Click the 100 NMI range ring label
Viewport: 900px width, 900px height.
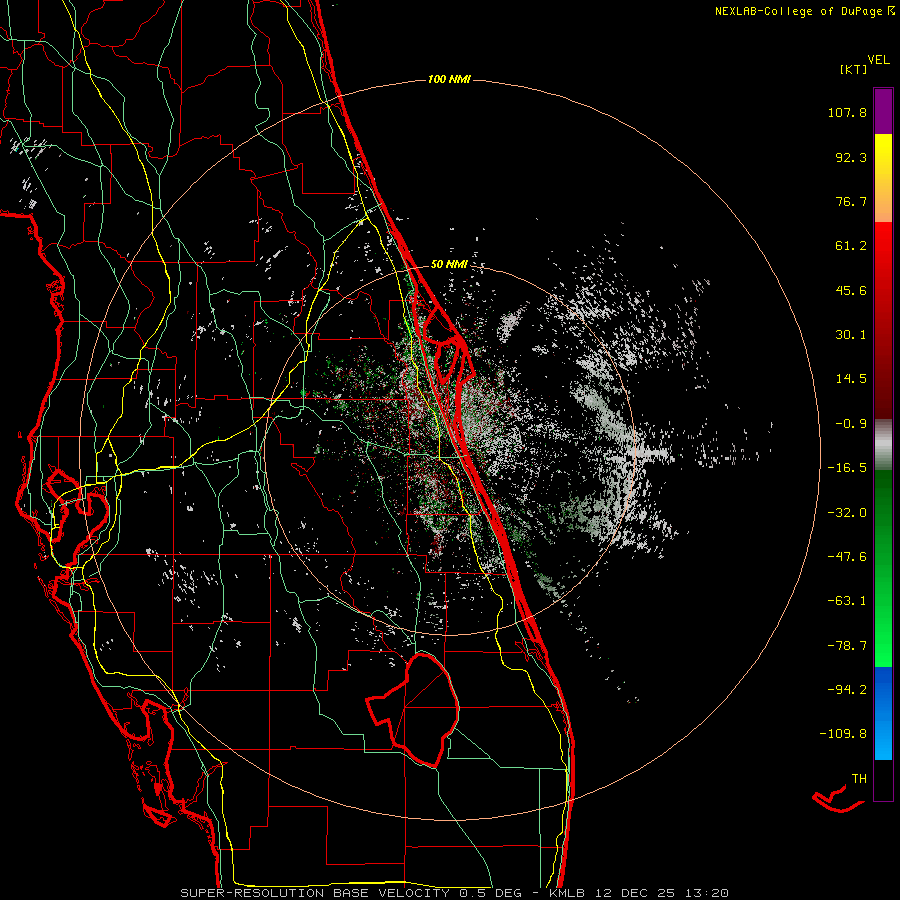(x=449, y=79)
